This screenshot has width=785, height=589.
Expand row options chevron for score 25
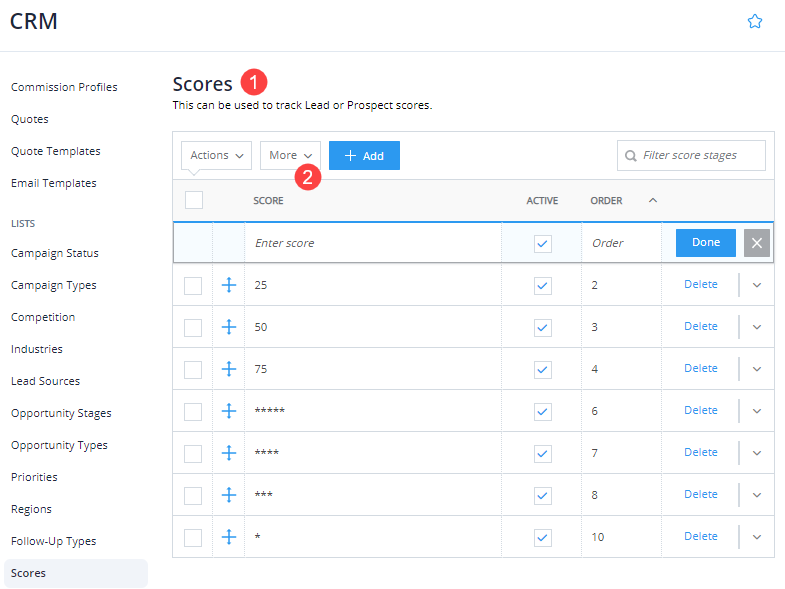click(757, 285)
